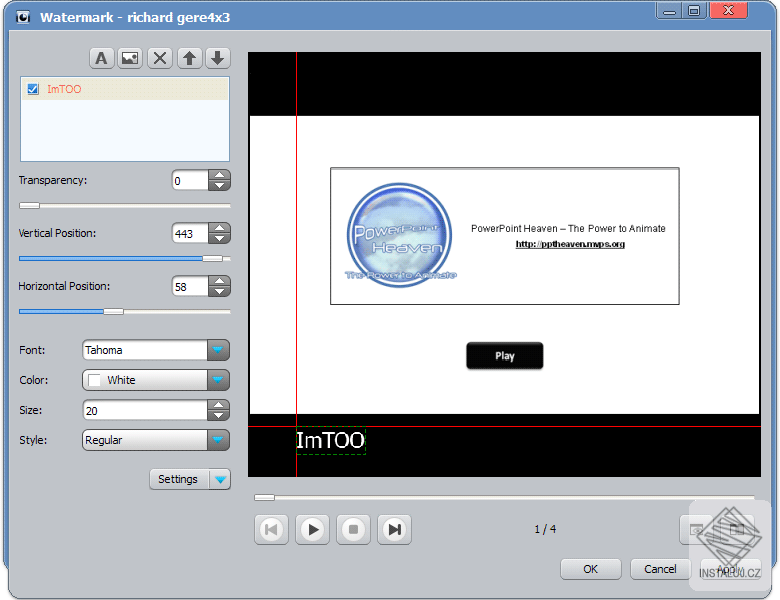Move watermark down with down arrow icon
The height and width of the screenshot is (600, 780).
pyautogui.click(x=217, y=58)
